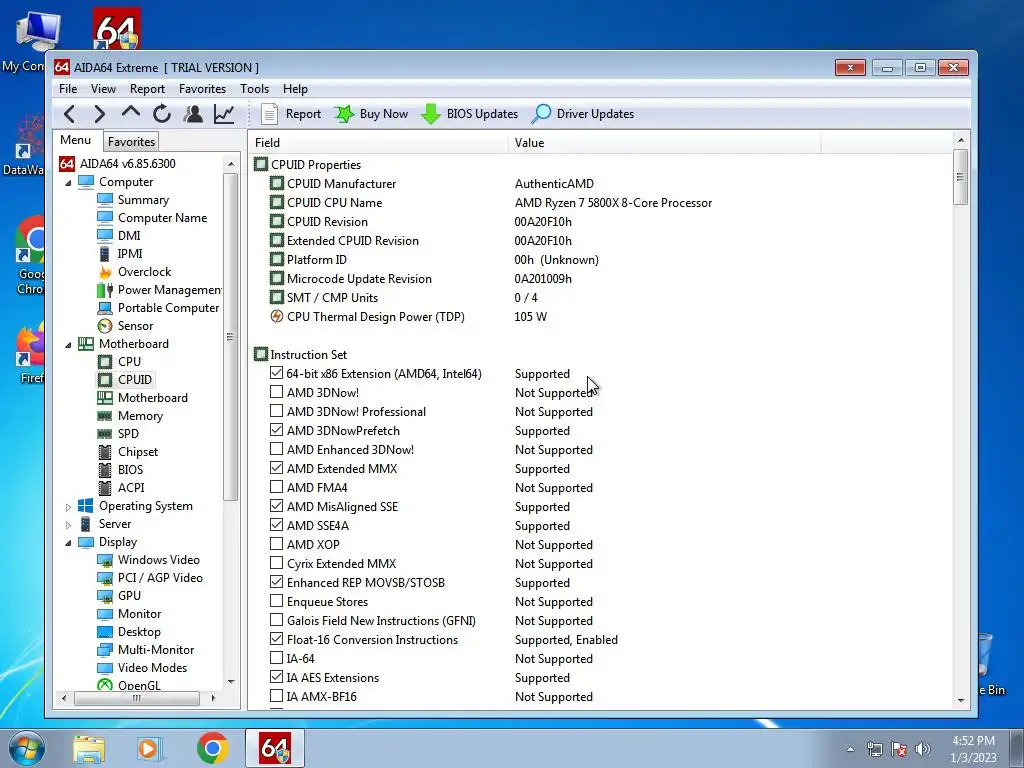The height and width of the screenshot is (768, 1024).
Task: Open the ACPI tree item
Action: click(x=131, y=488)
